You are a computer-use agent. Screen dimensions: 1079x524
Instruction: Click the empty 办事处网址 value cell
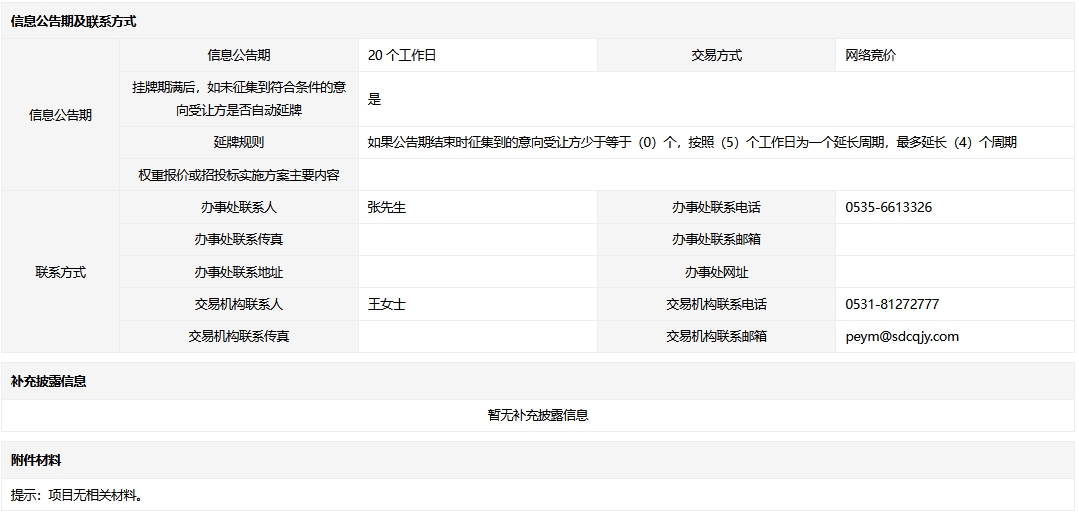(x=954, y=272)
